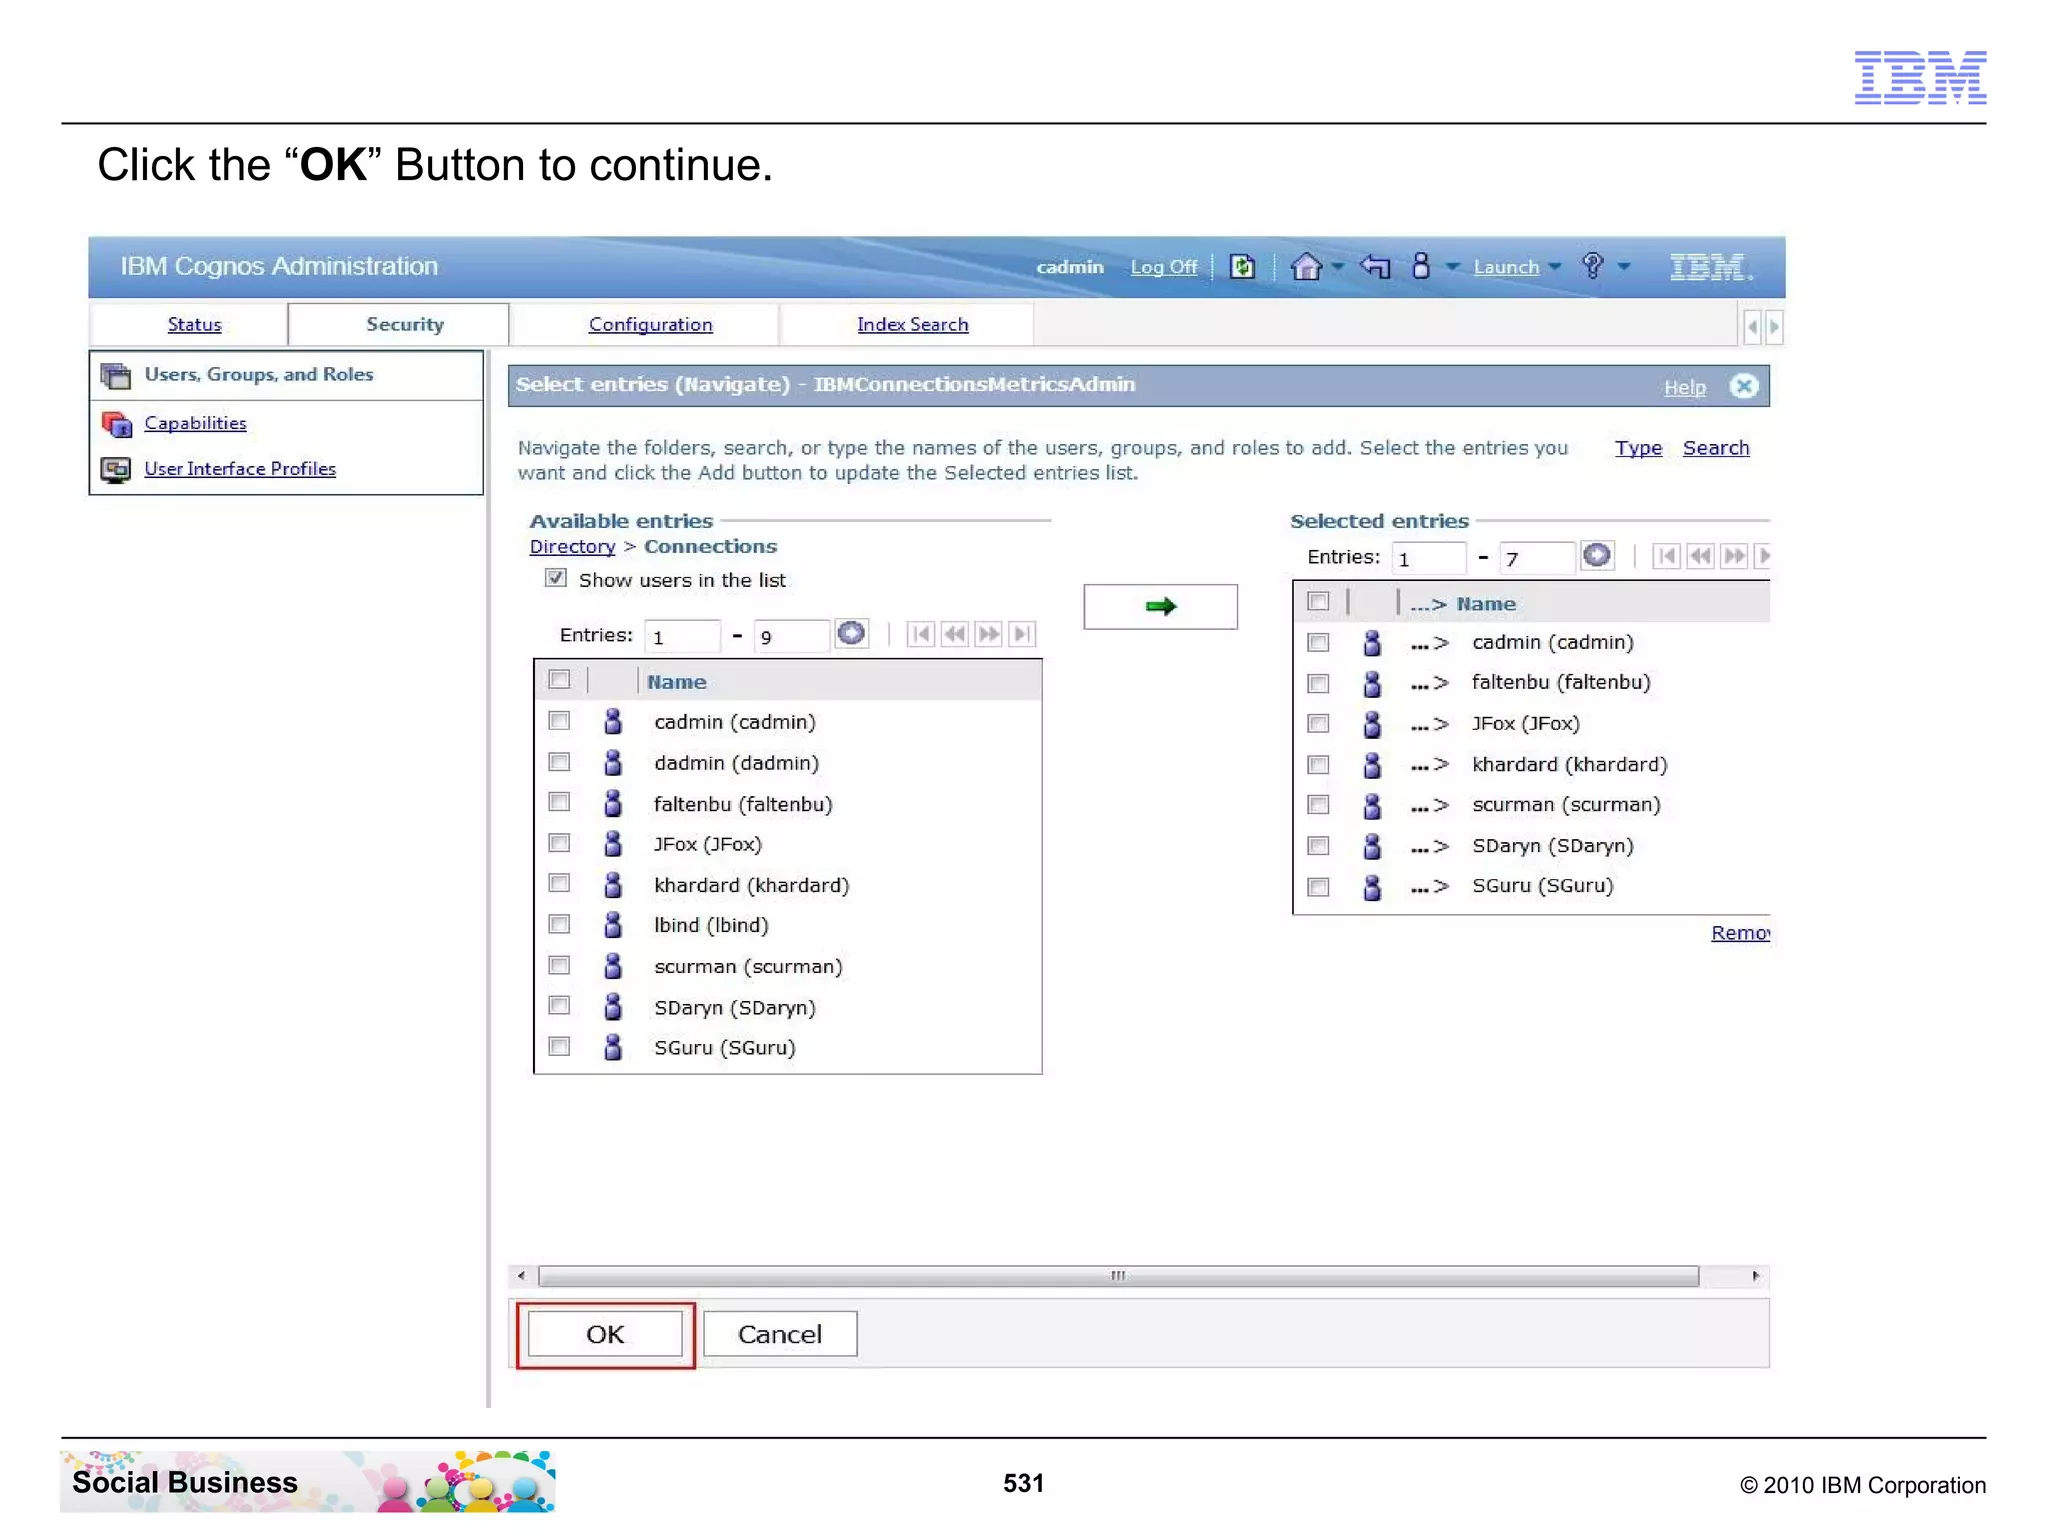The image size is (2048, 1536).
Task: Check the dadmin (dadmin) available entry
Action: (559, 762)
